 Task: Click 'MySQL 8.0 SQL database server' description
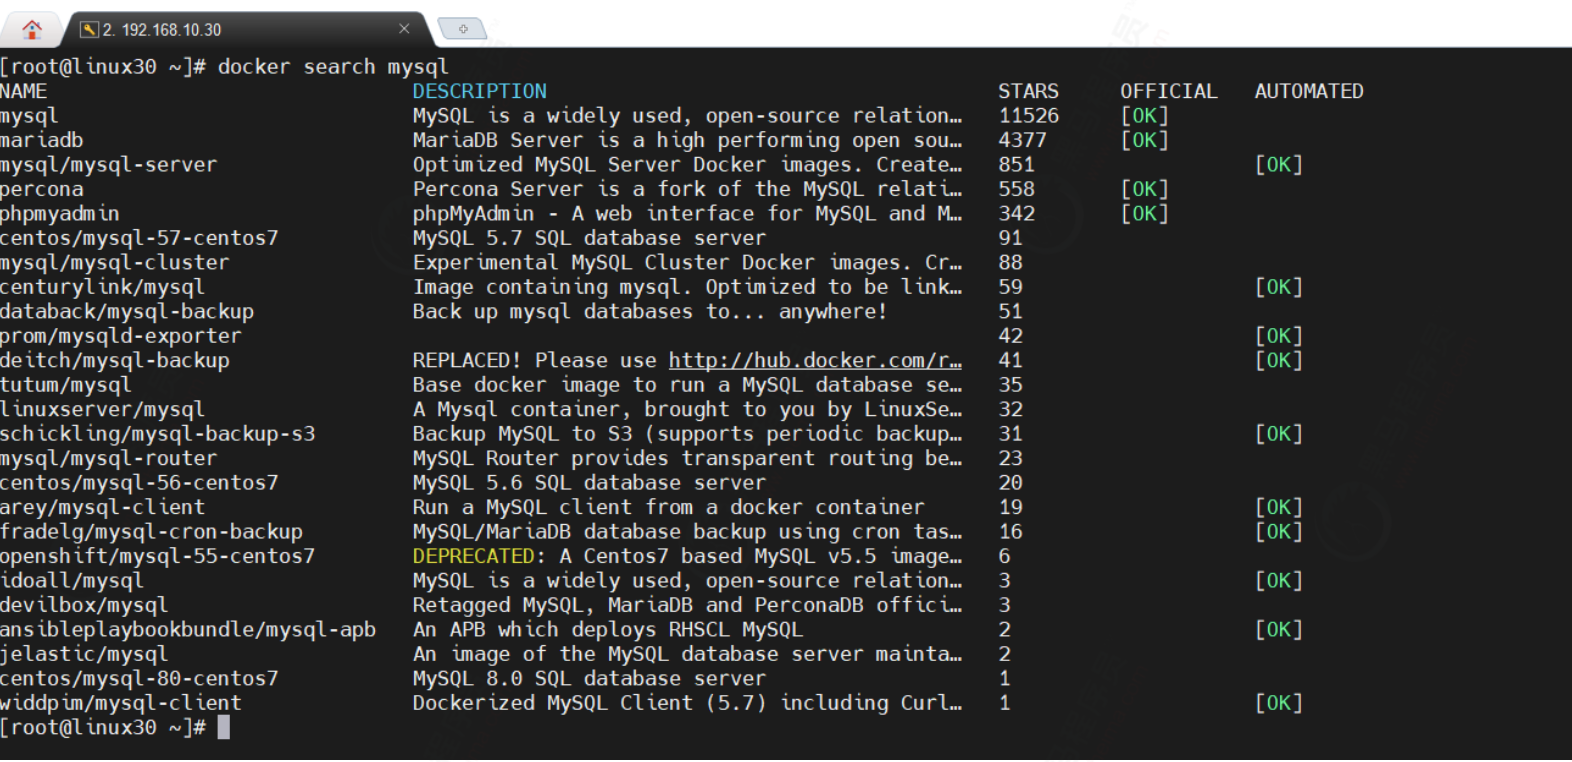click(x=589, y=679)
